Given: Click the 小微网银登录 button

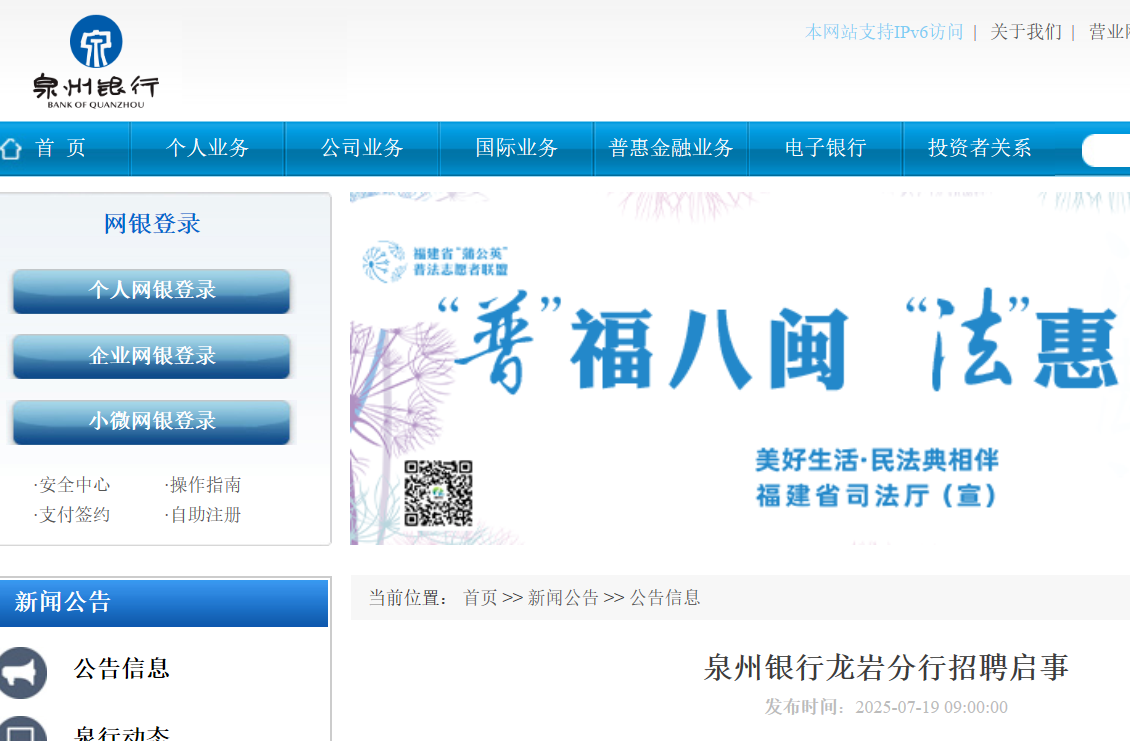Looking at the screenshot, I should click(151, 422).
